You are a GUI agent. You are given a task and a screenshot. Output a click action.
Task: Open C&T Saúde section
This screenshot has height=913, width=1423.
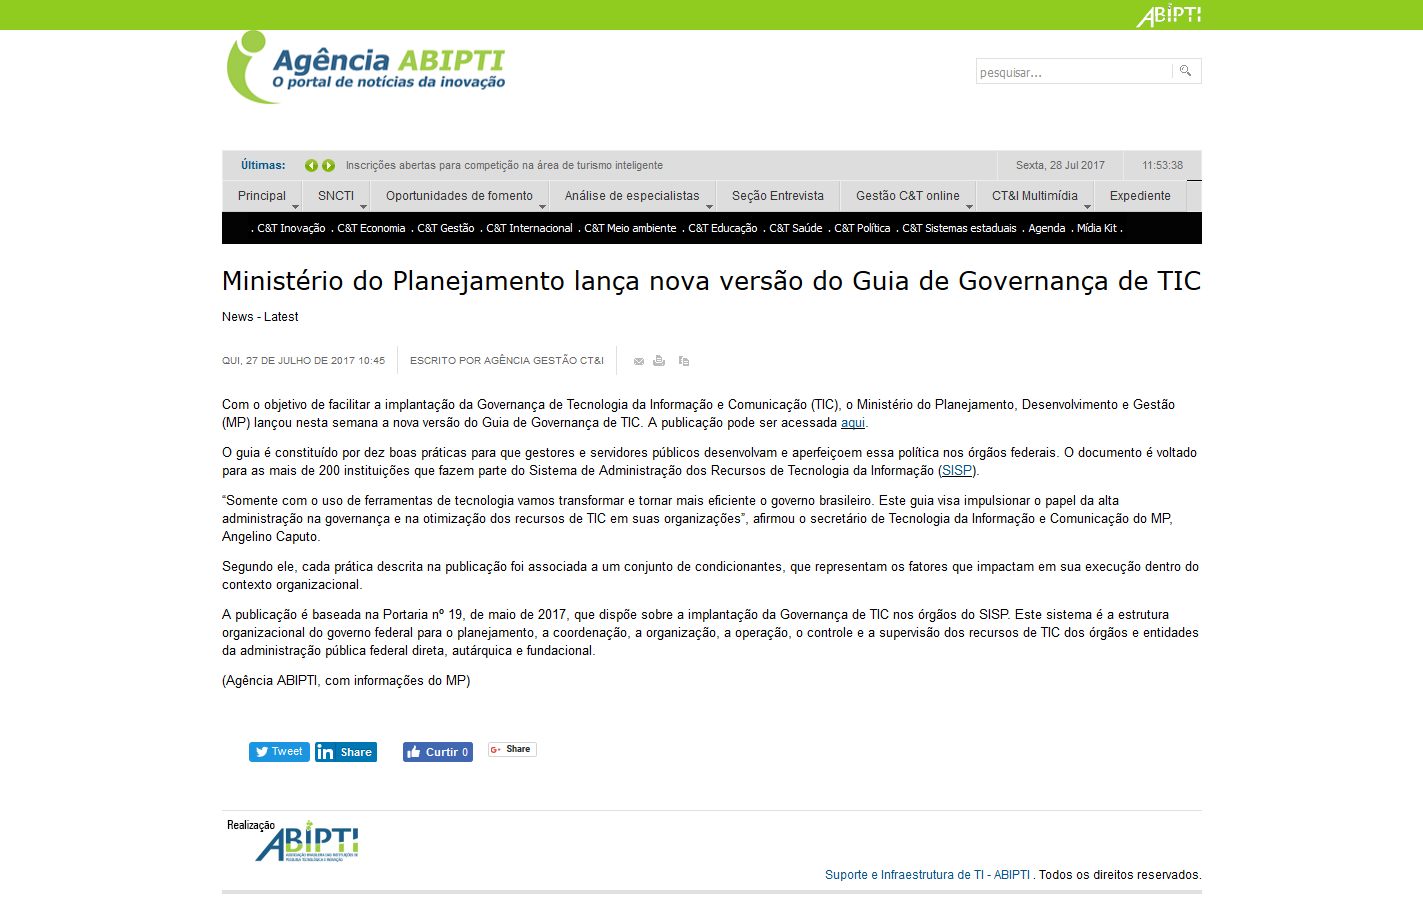(x=796, y=228)
